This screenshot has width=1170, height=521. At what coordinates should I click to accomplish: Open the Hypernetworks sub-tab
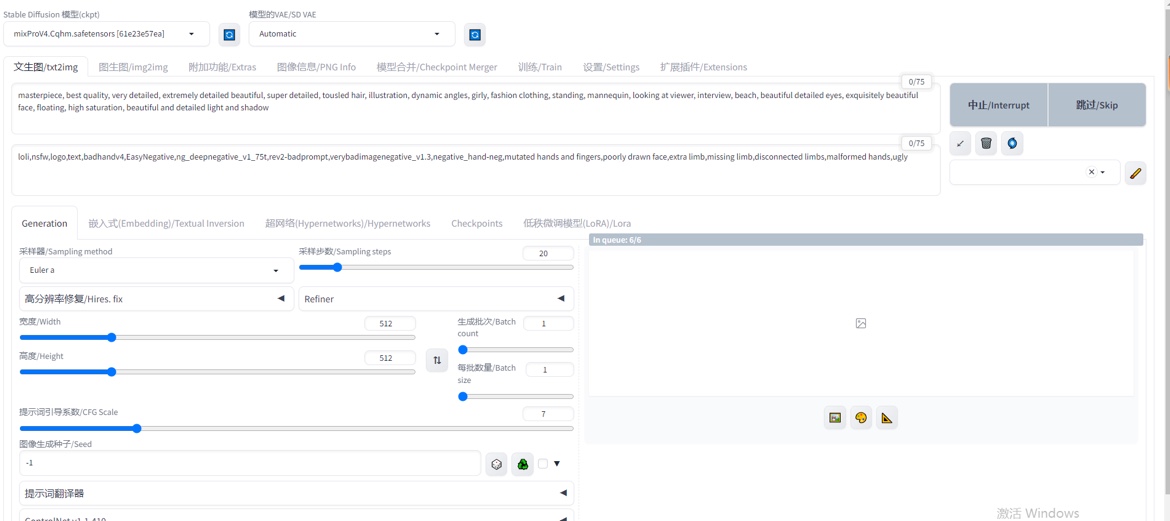pyautogui.click(x=348, y=223)
